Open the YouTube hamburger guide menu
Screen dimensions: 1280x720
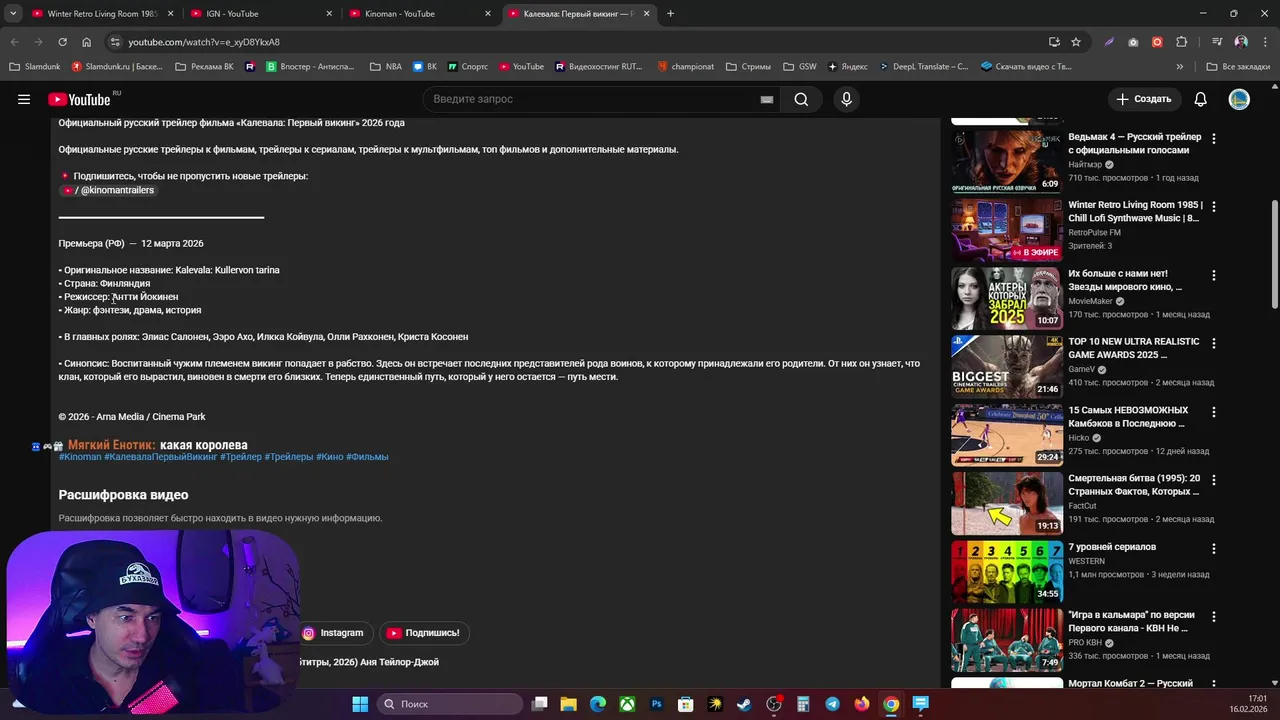point(24,99)
